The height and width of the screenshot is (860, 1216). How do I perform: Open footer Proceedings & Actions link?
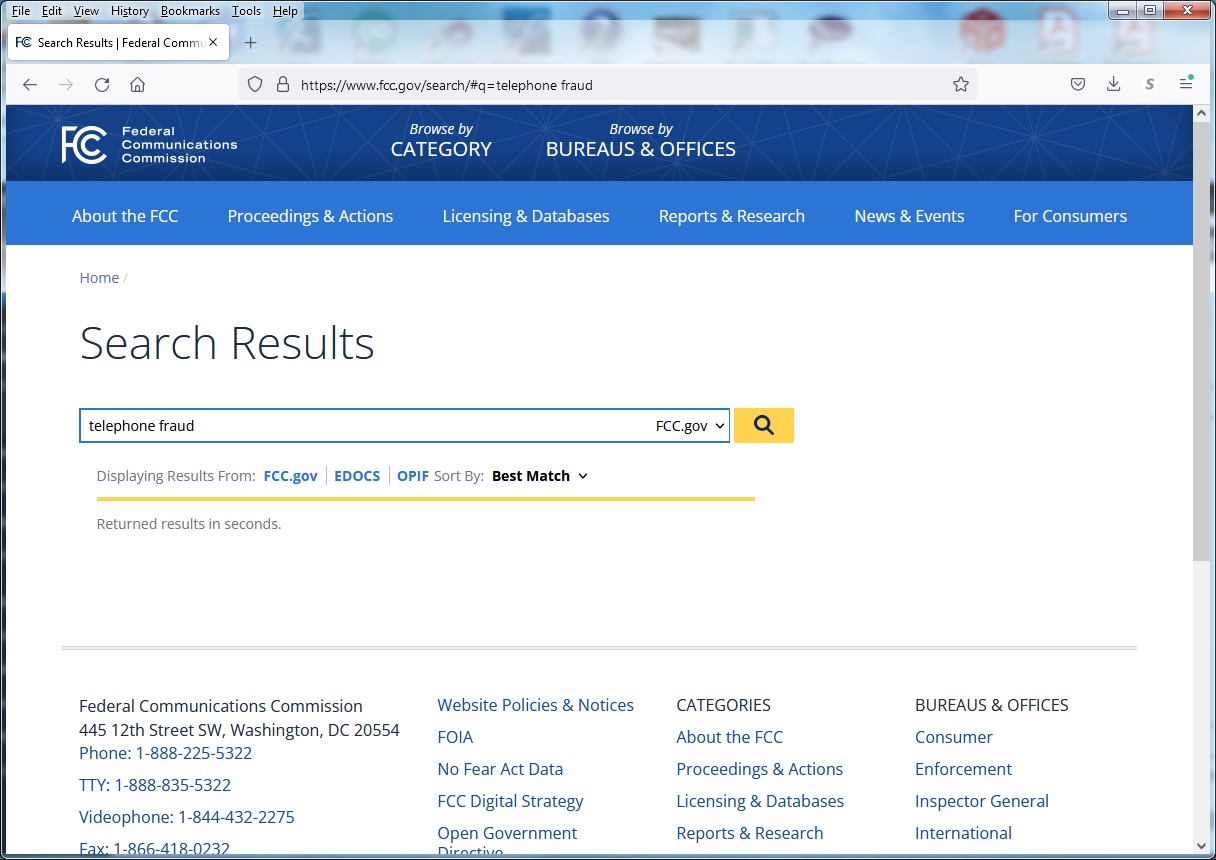(759, 769)
